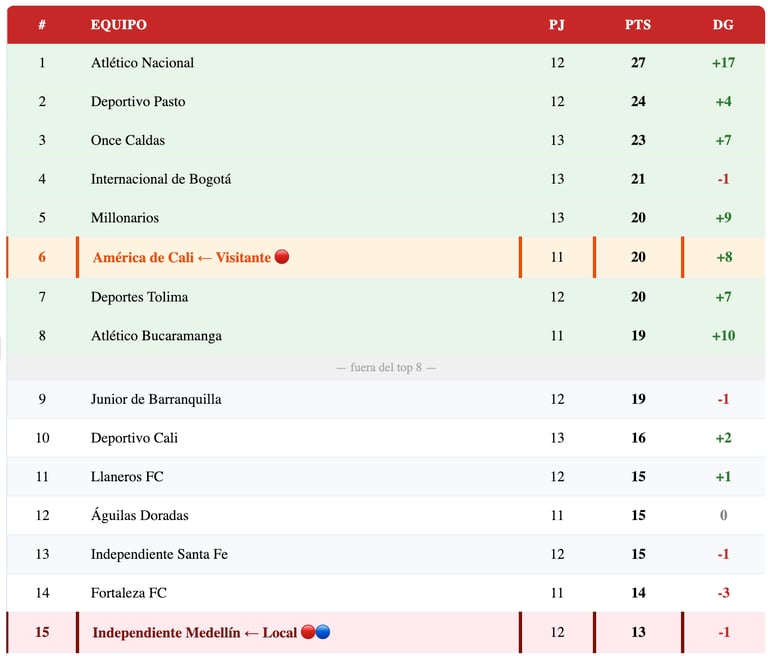The image size is (768, 656).
Task: Select Independiente Medellín Local row
Action: pos(386,632)
